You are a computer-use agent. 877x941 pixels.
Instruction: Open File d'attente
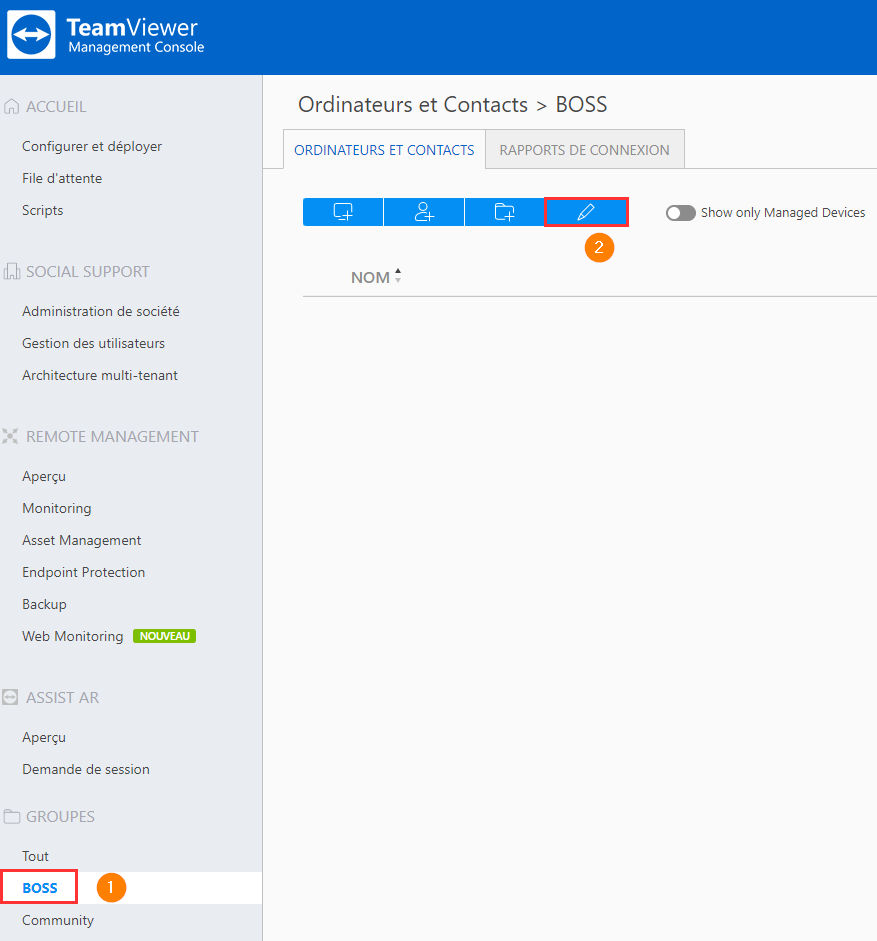(62, 178)
